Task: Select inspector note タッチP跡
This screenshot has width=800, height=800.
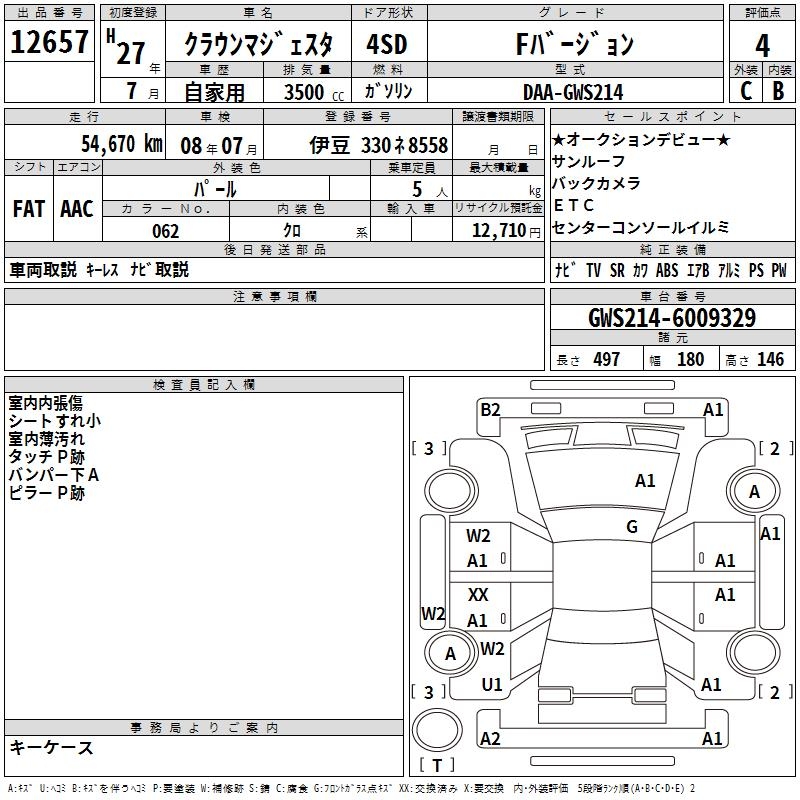Action: pyautogui.click(x=46, y=457)
